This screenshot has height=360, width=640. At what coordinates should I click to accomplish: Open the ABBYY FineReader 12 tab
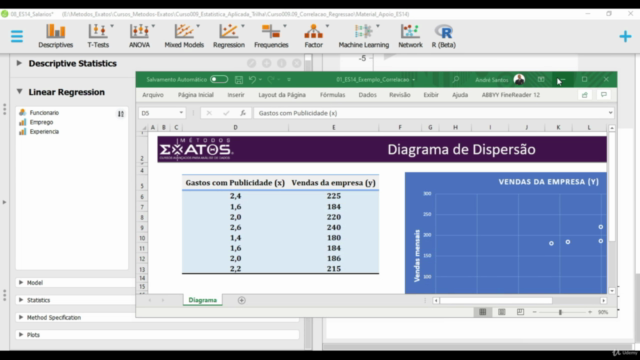511,95
